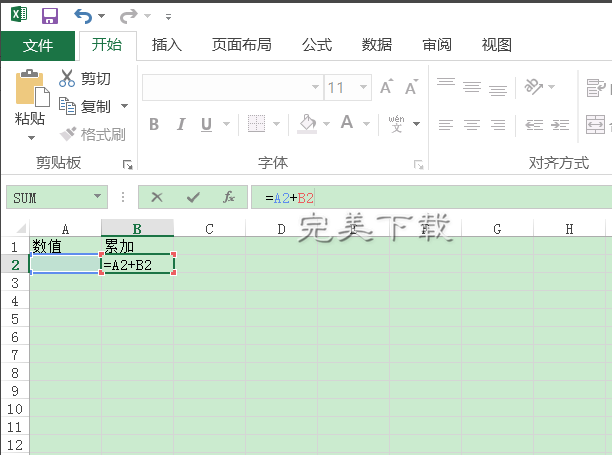Click the wén phonetic guide icon
Screen dimensions: 612x455
[397, 124]
